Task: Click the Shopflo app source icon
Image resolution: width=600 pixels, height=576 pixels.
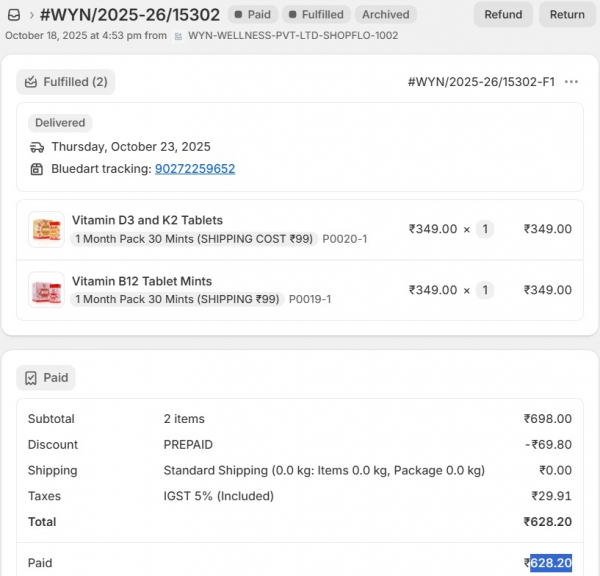Action: tap(178, 36)
